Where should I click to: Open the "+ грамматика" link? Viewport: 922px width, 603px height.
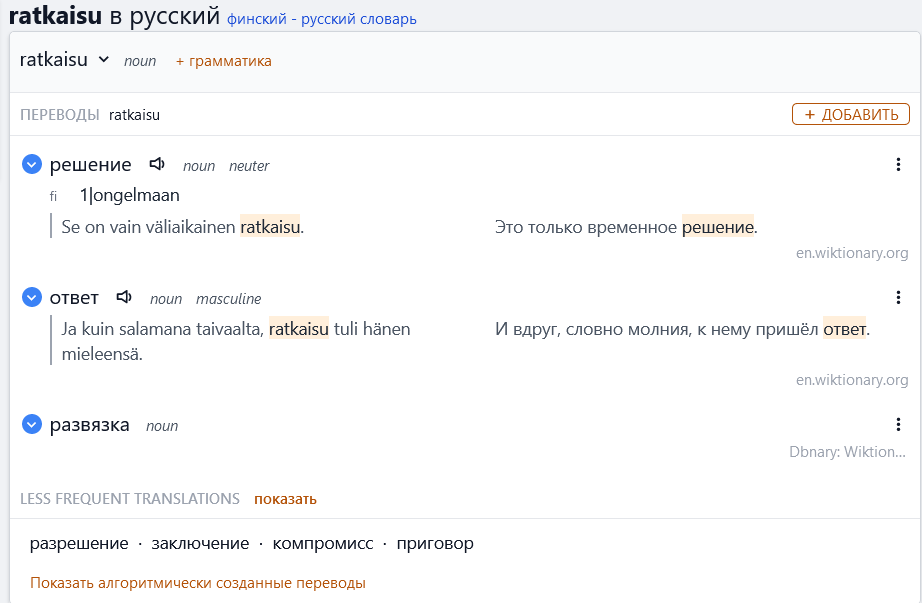pyautogui.click(x=222, y=60)
